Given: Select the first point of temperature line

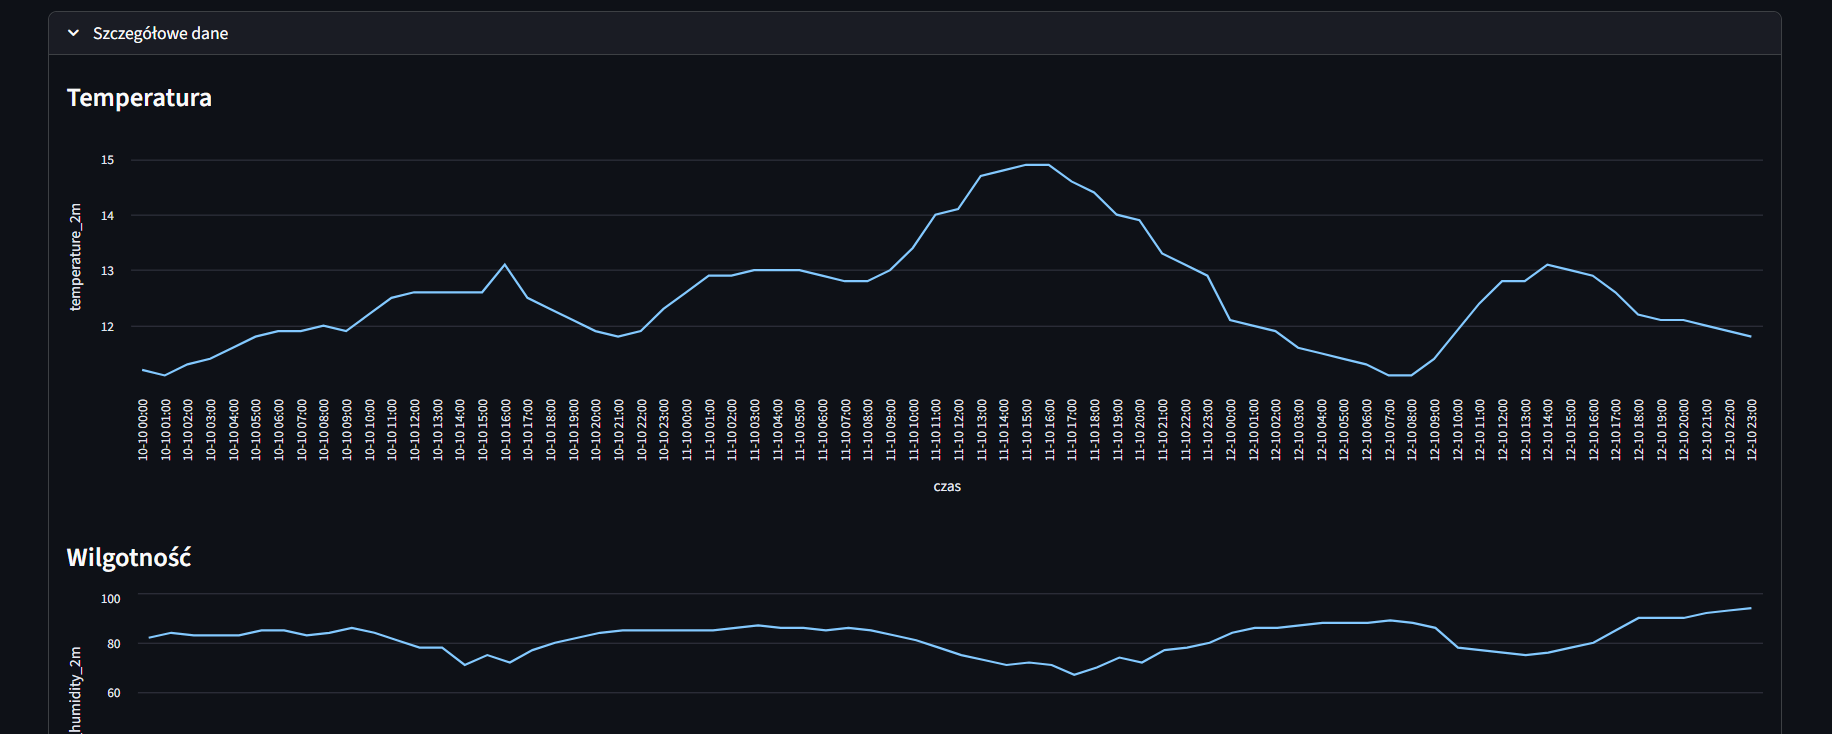Looking at the screenshot, I should pyautogui.click(x=143, y=370).
